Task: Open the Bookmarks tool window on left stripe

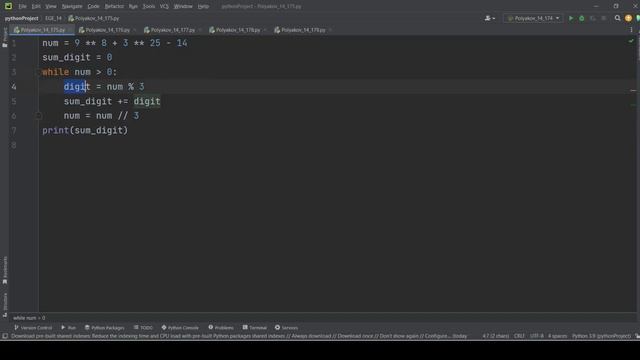Action: [5, 270]
